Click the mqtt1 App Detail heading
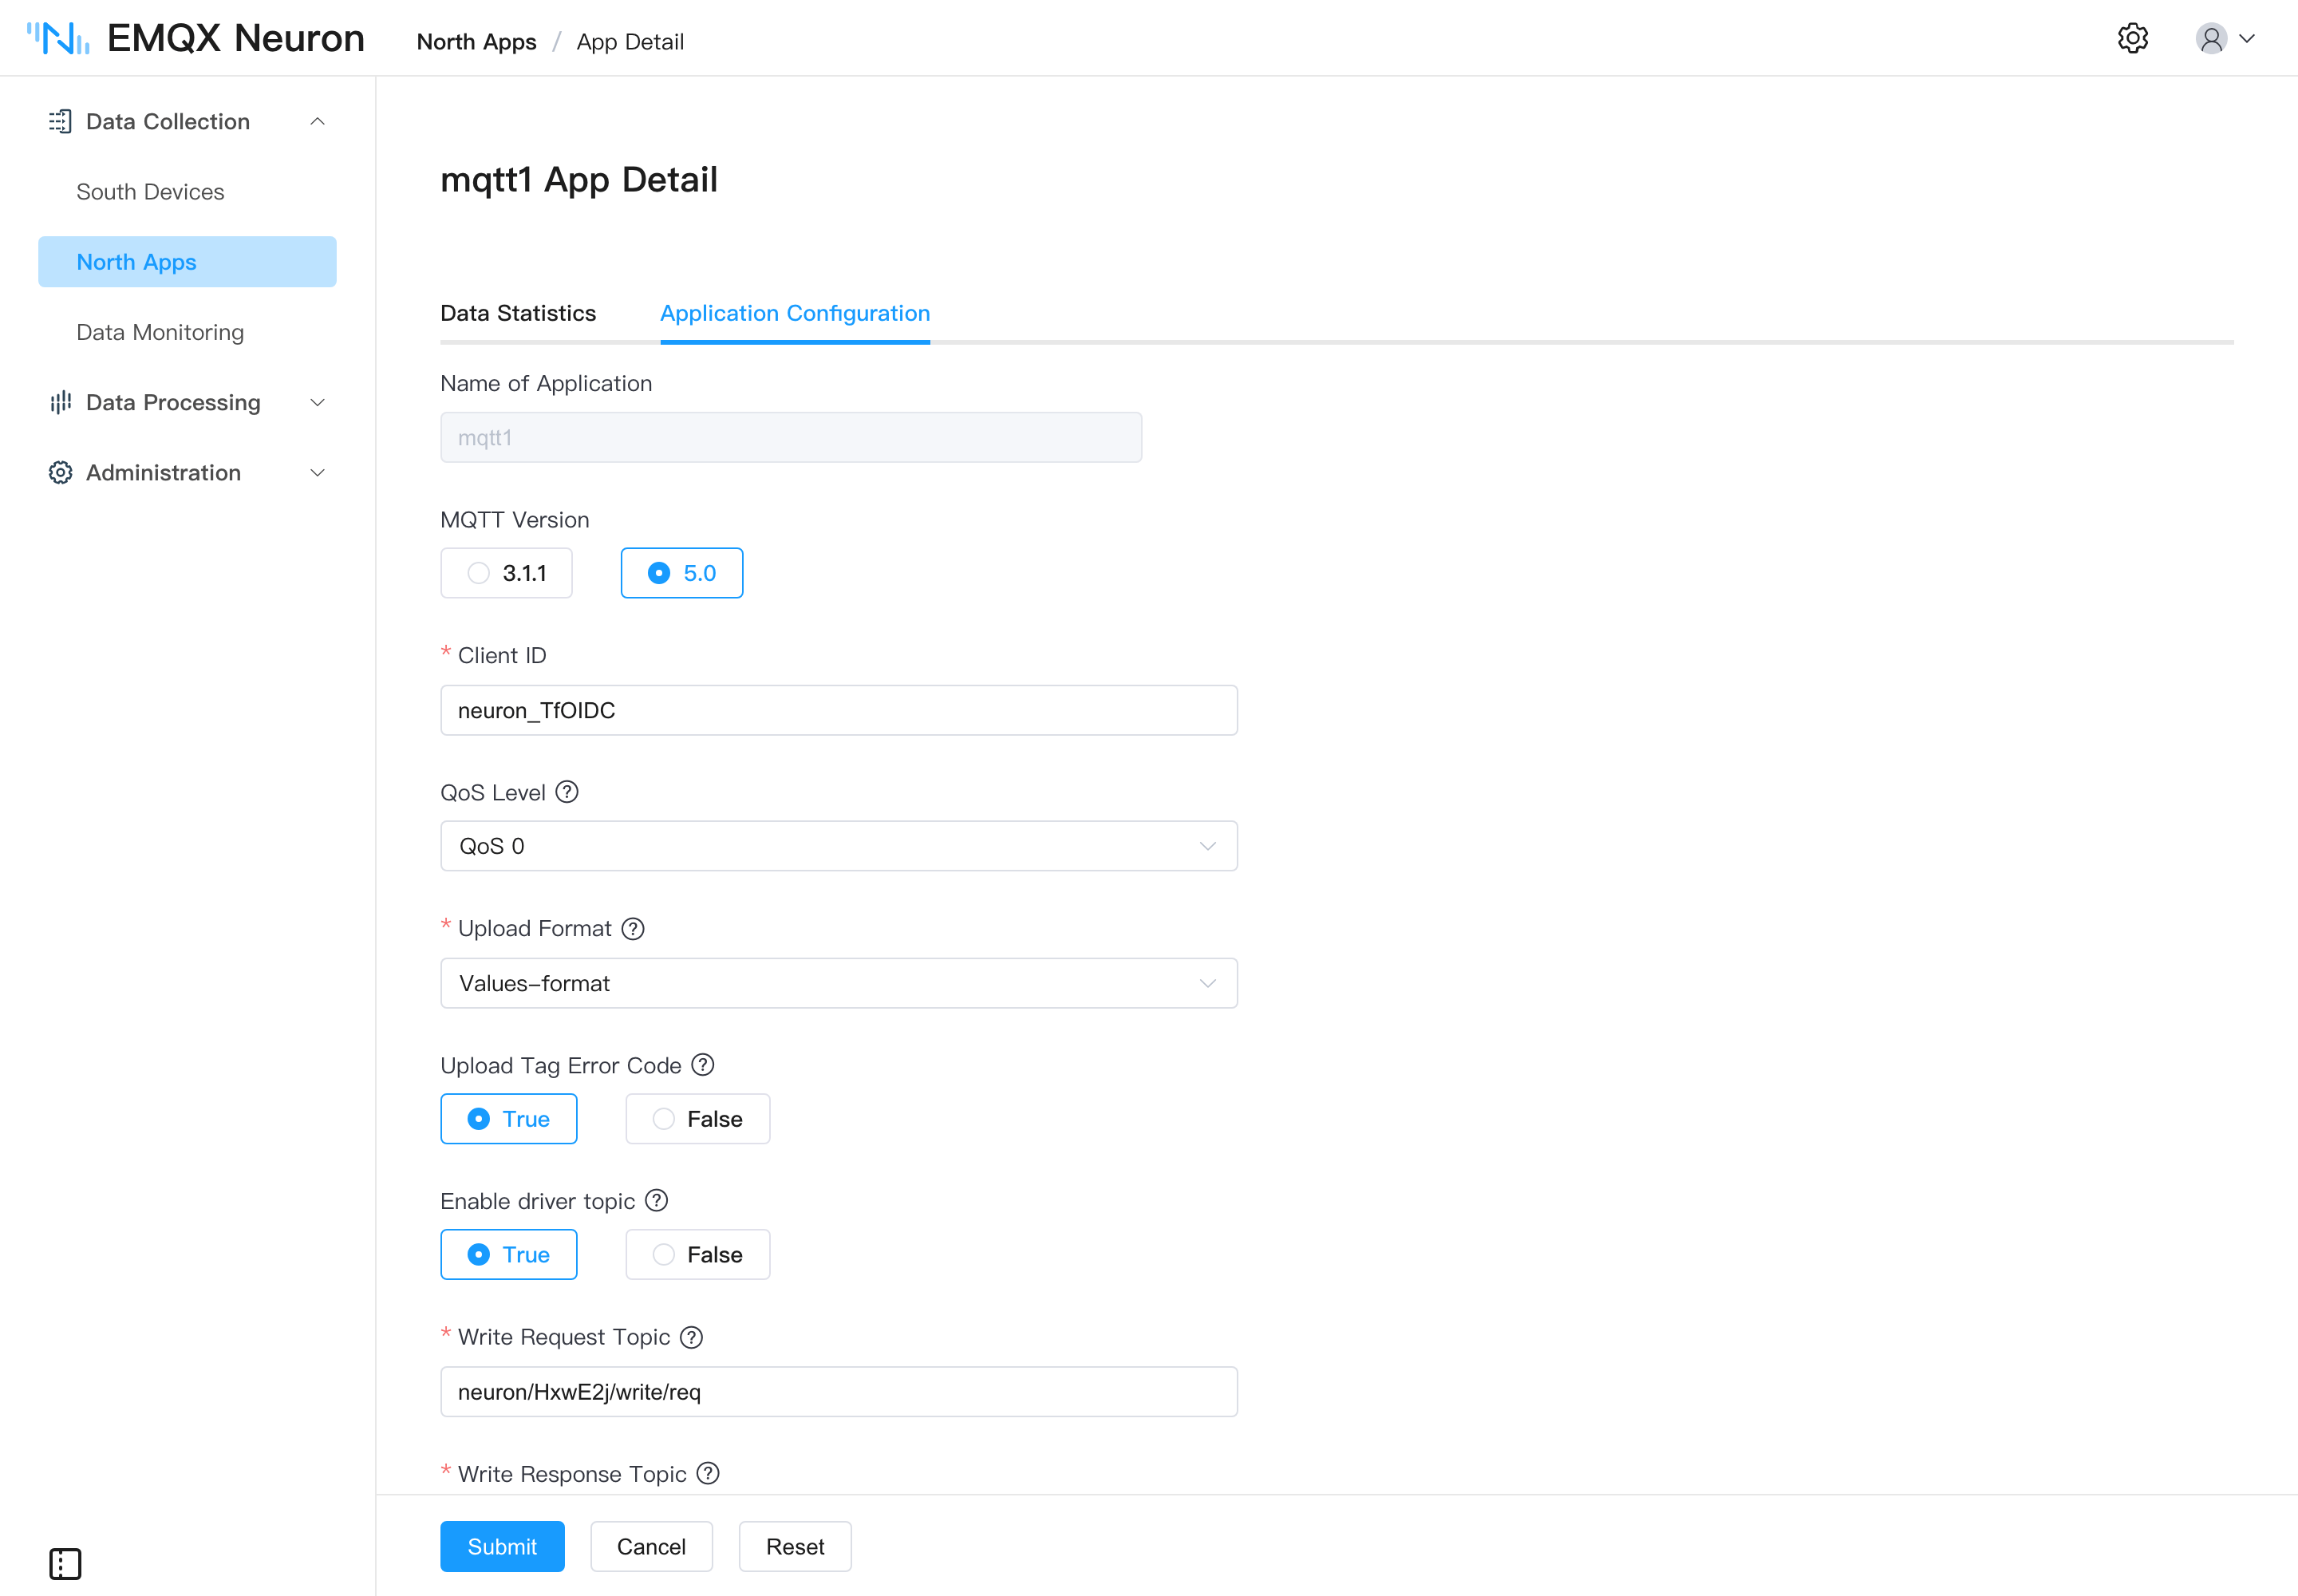This screenshot has height=1596, width=2298. point(579,180)
